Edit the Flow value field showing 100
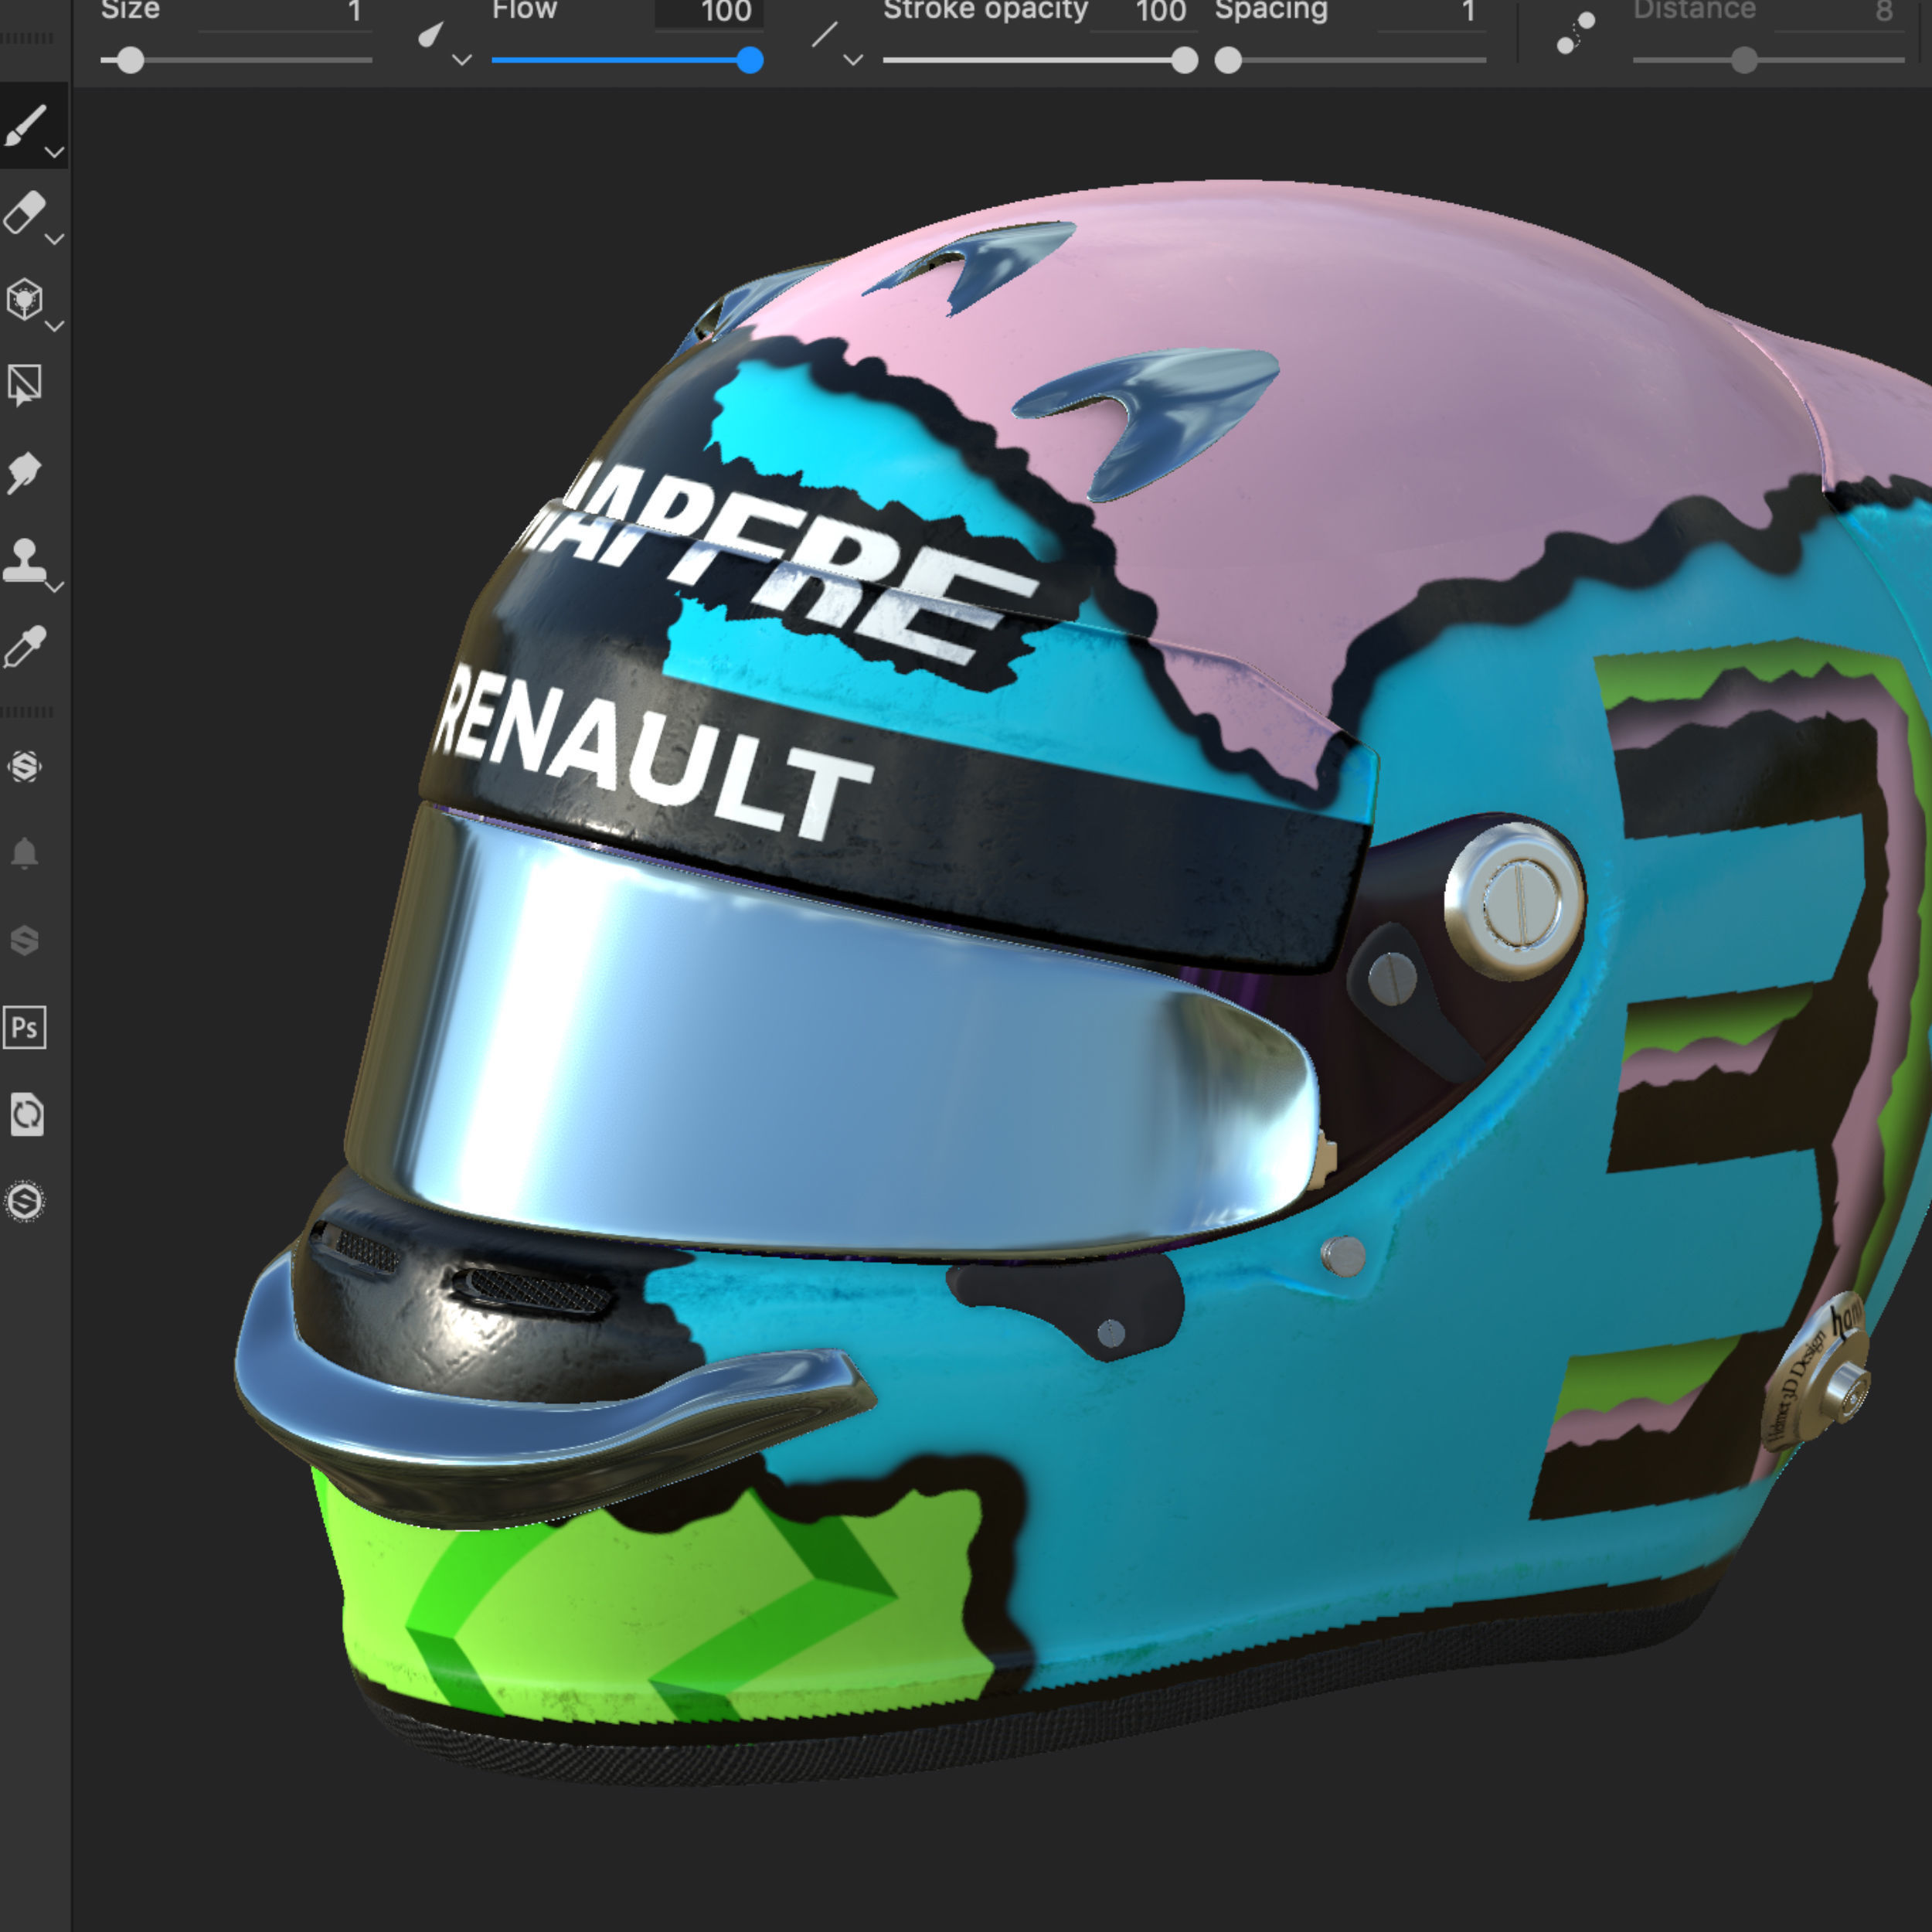 tap(709, 14)
